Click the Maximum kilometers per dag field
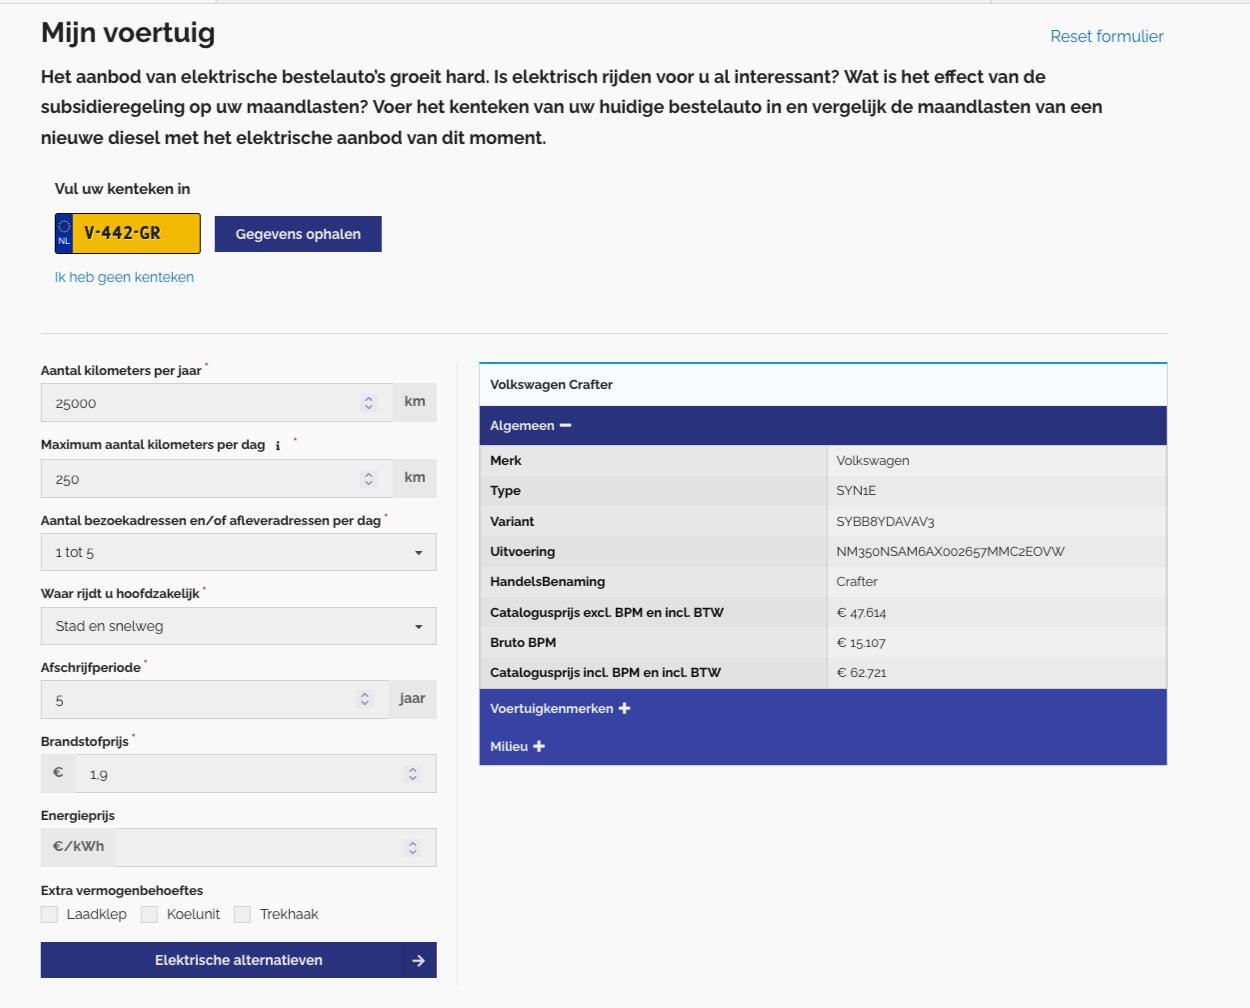 pyautogui.click(x=217, y=479)
